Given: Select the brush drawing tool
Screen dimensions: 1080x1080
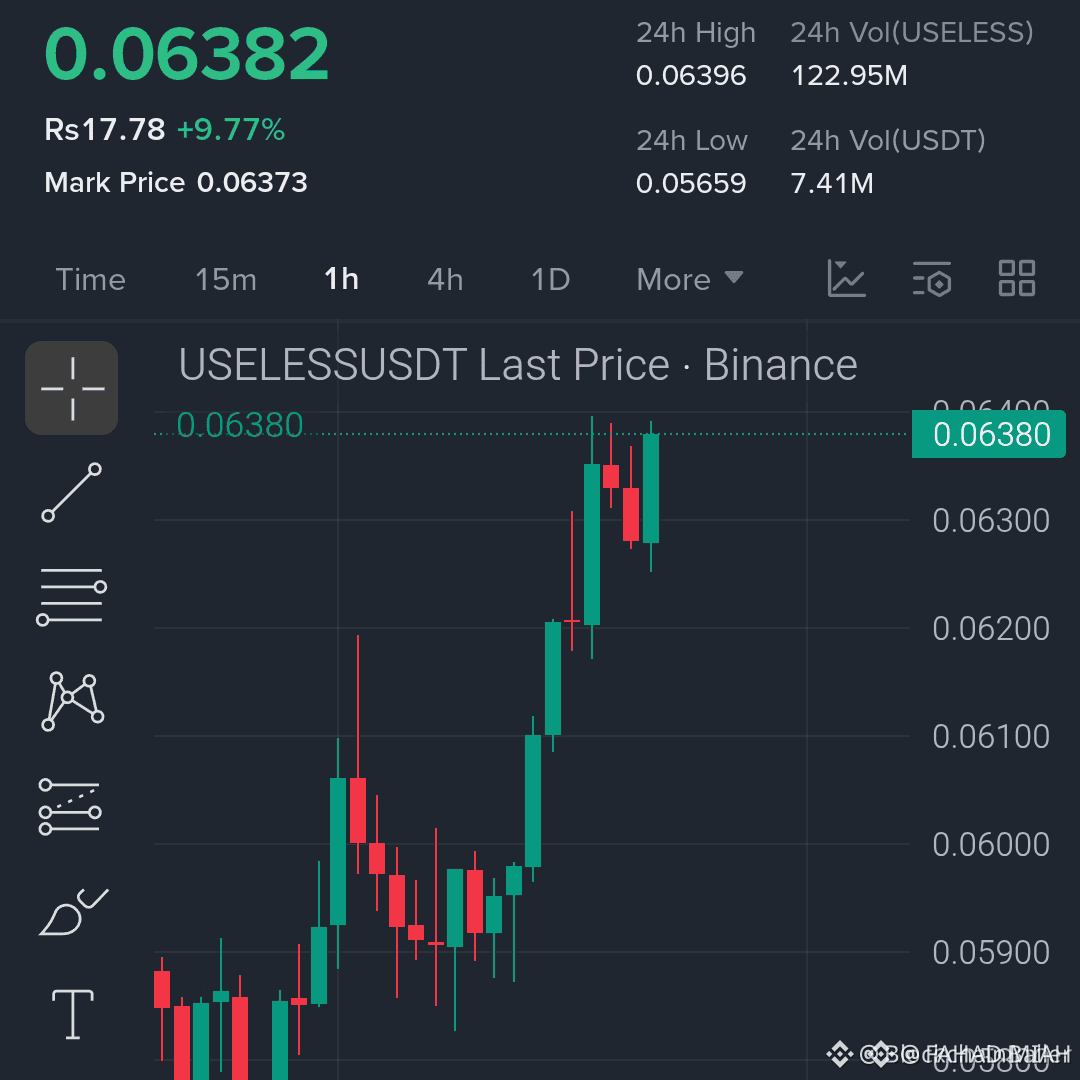Looking at the screenshot, I should click(x=73, y=911).
